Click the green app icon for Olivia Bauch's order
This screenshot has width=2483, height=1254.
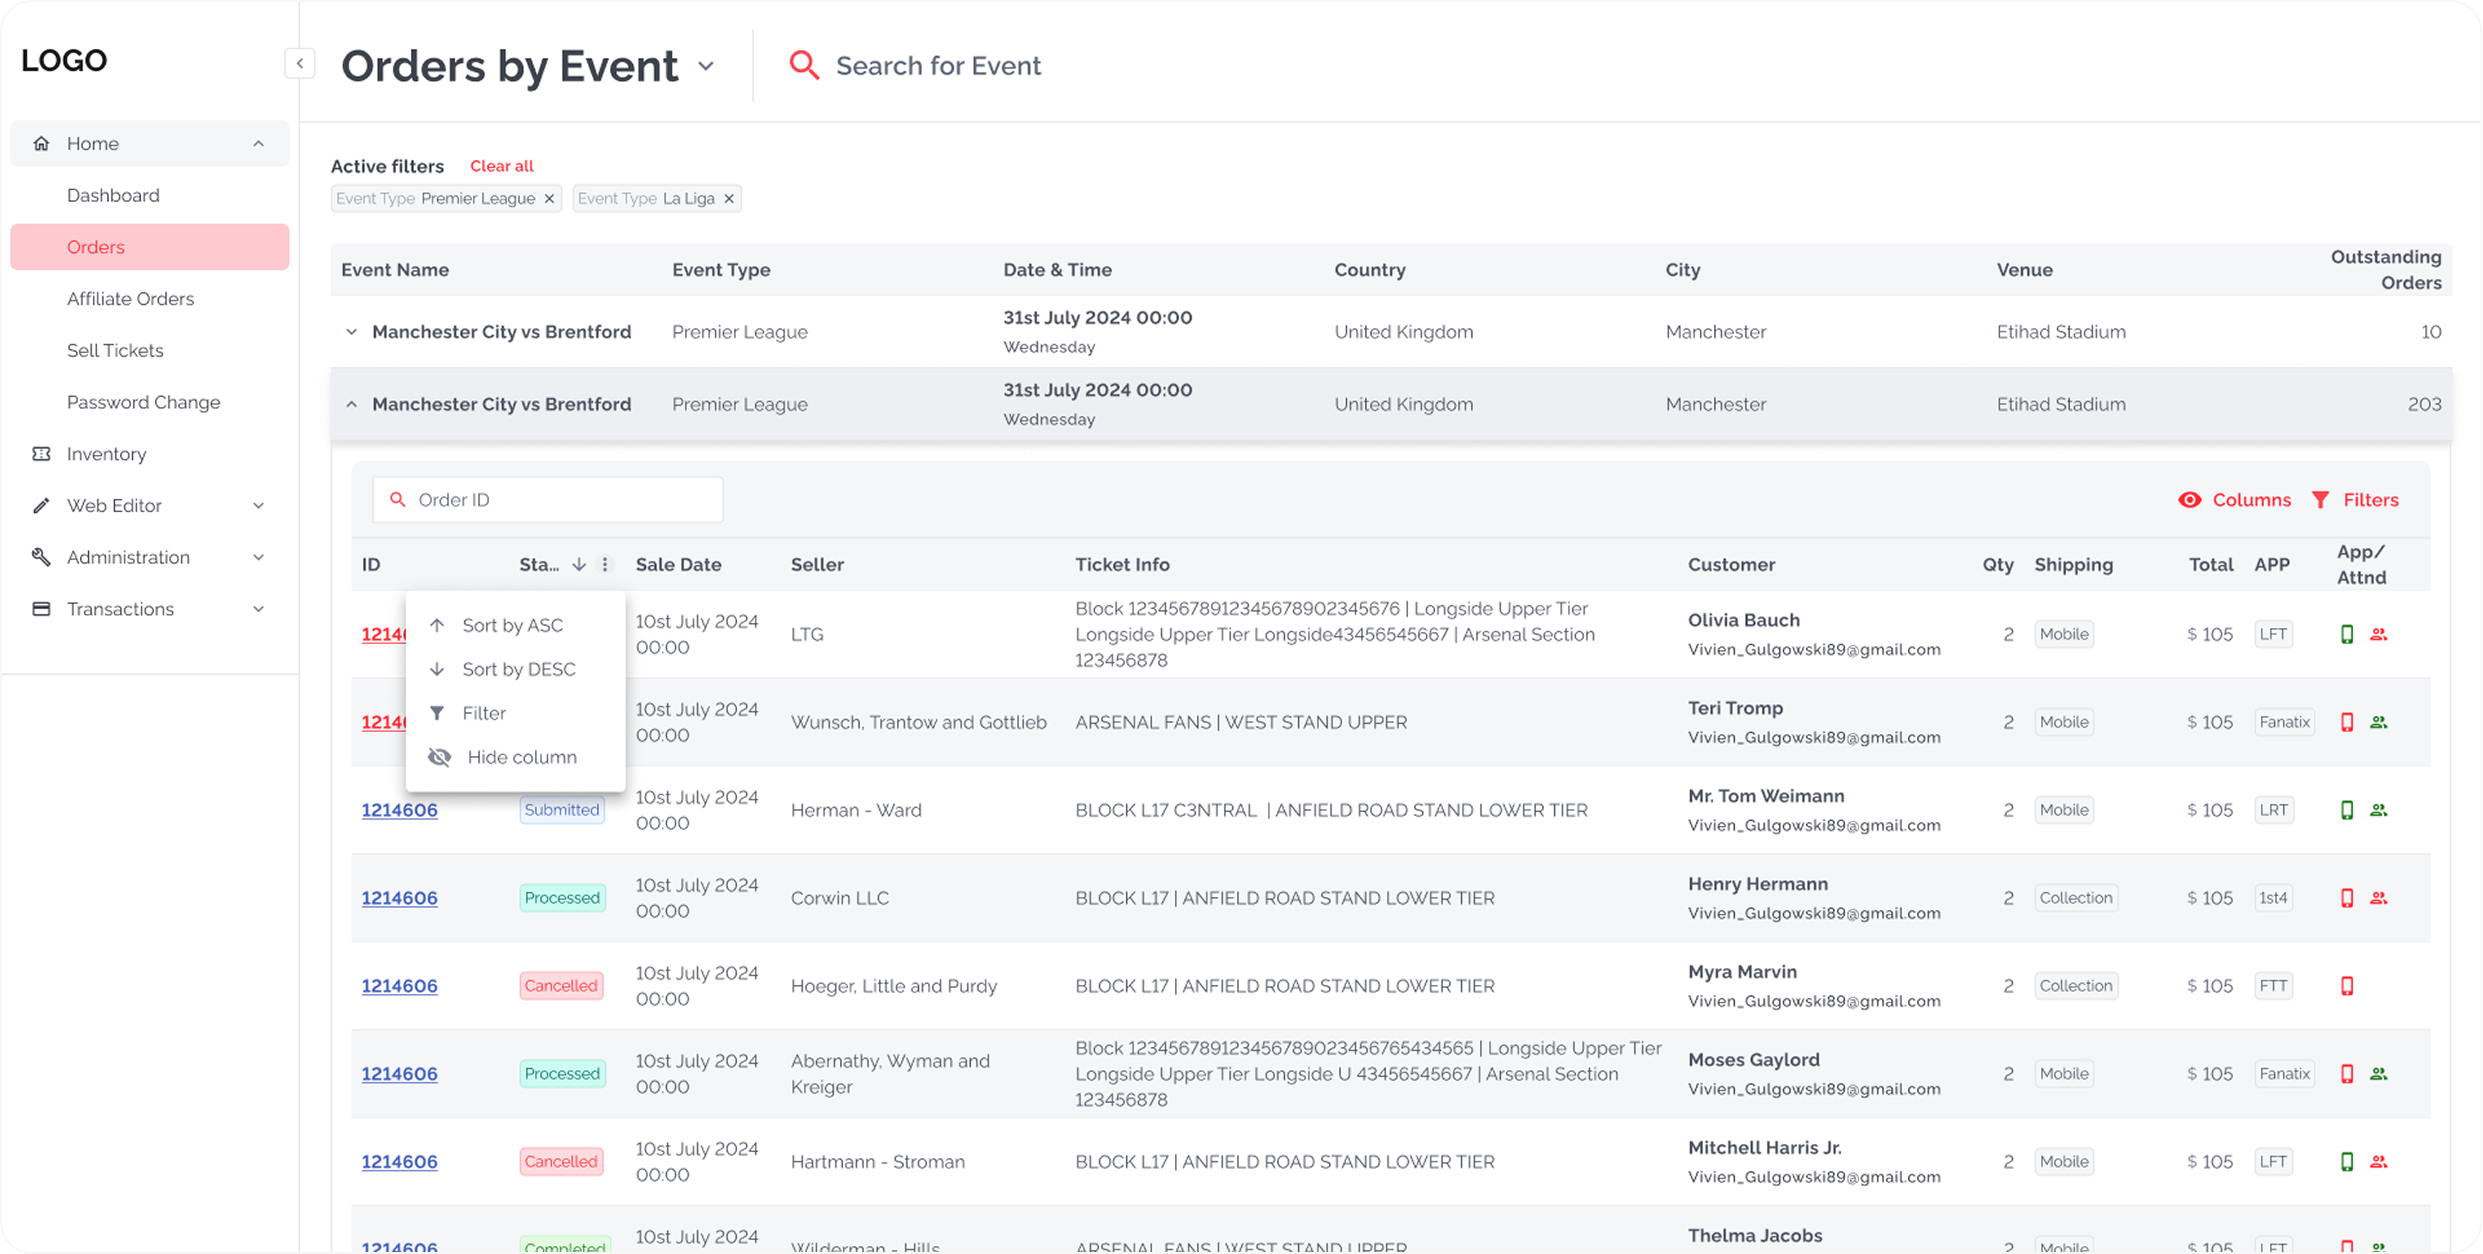pos(2347,633)
